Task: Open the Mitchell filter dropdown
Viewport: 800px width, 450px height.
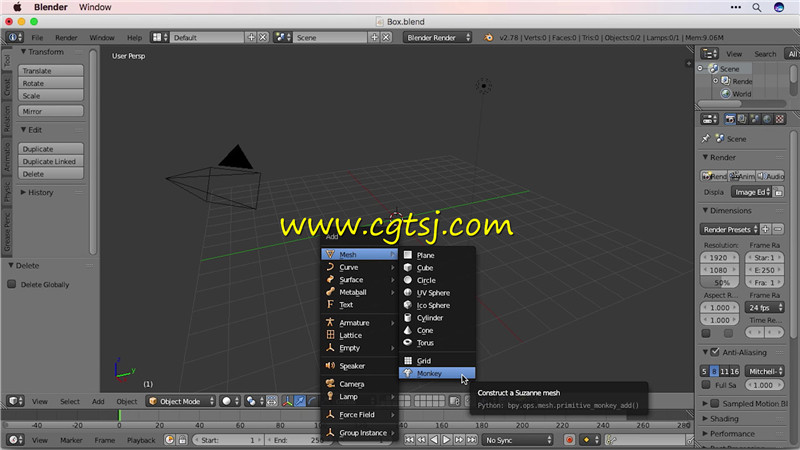Action: pyautogui.click(x=764, y=371)
